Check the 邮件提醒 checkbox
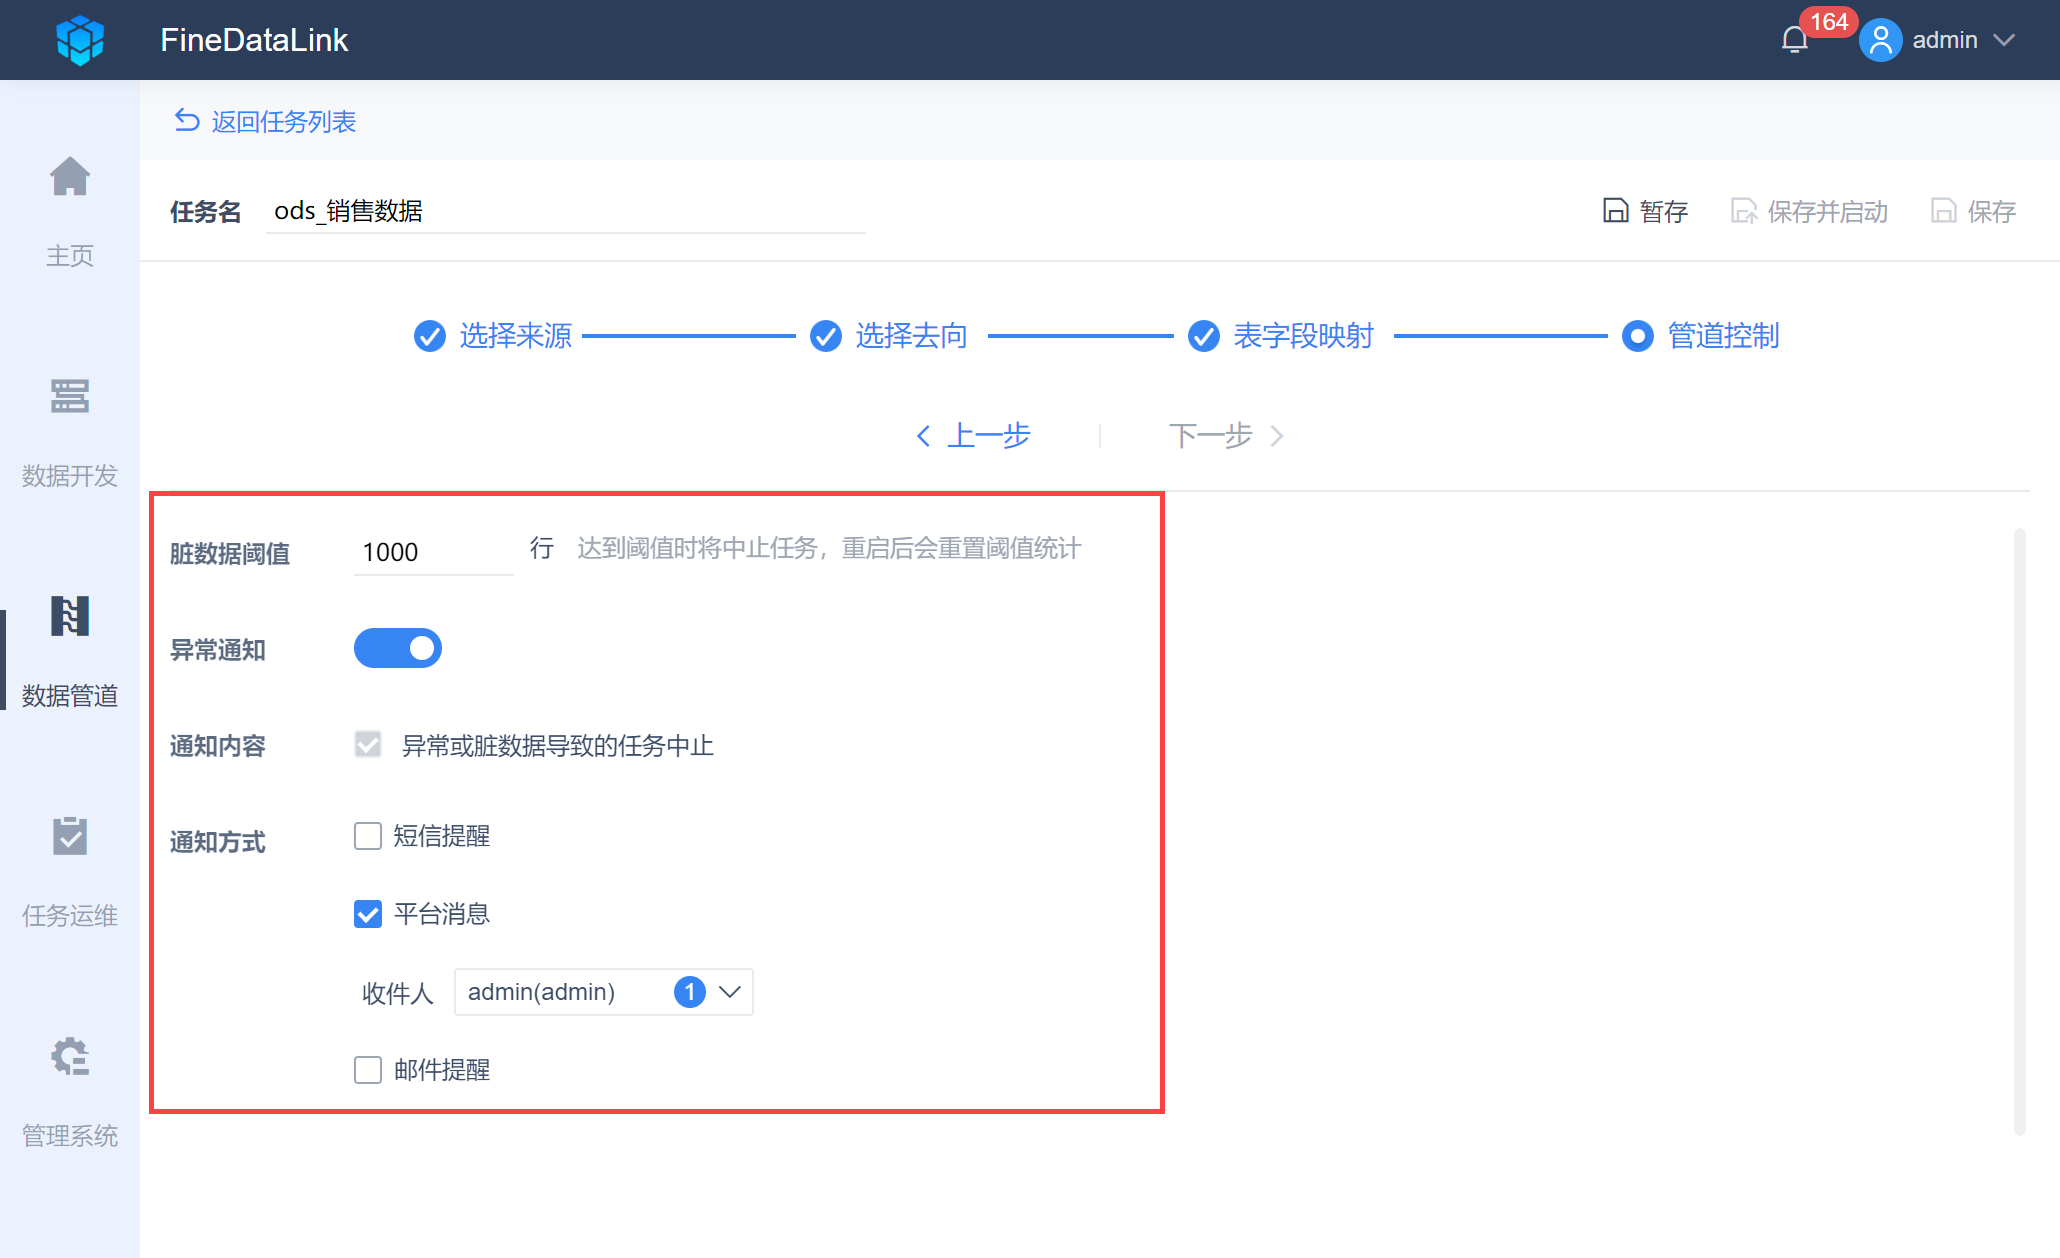 pos(368,1070)
